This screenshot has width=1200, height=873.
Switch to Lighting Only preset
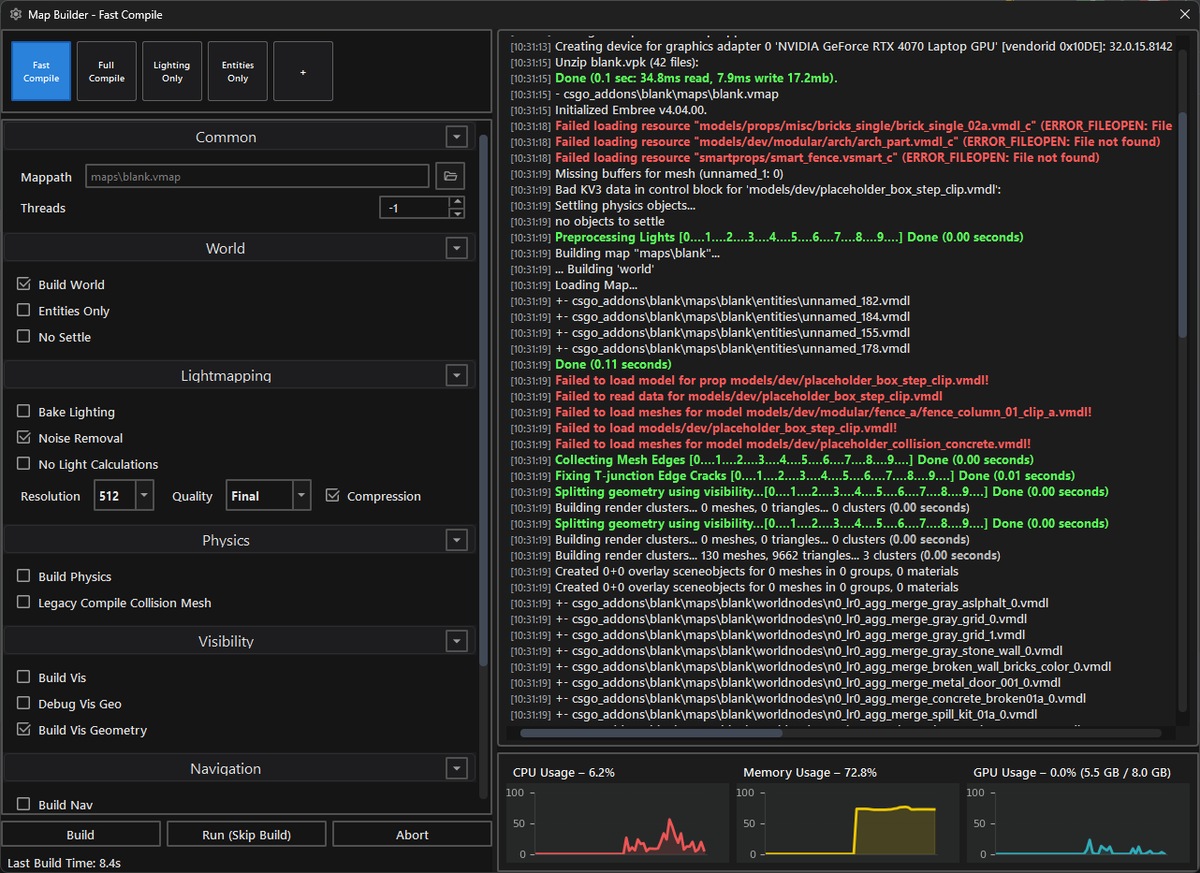pyautogui.click(x=172, y=71)
